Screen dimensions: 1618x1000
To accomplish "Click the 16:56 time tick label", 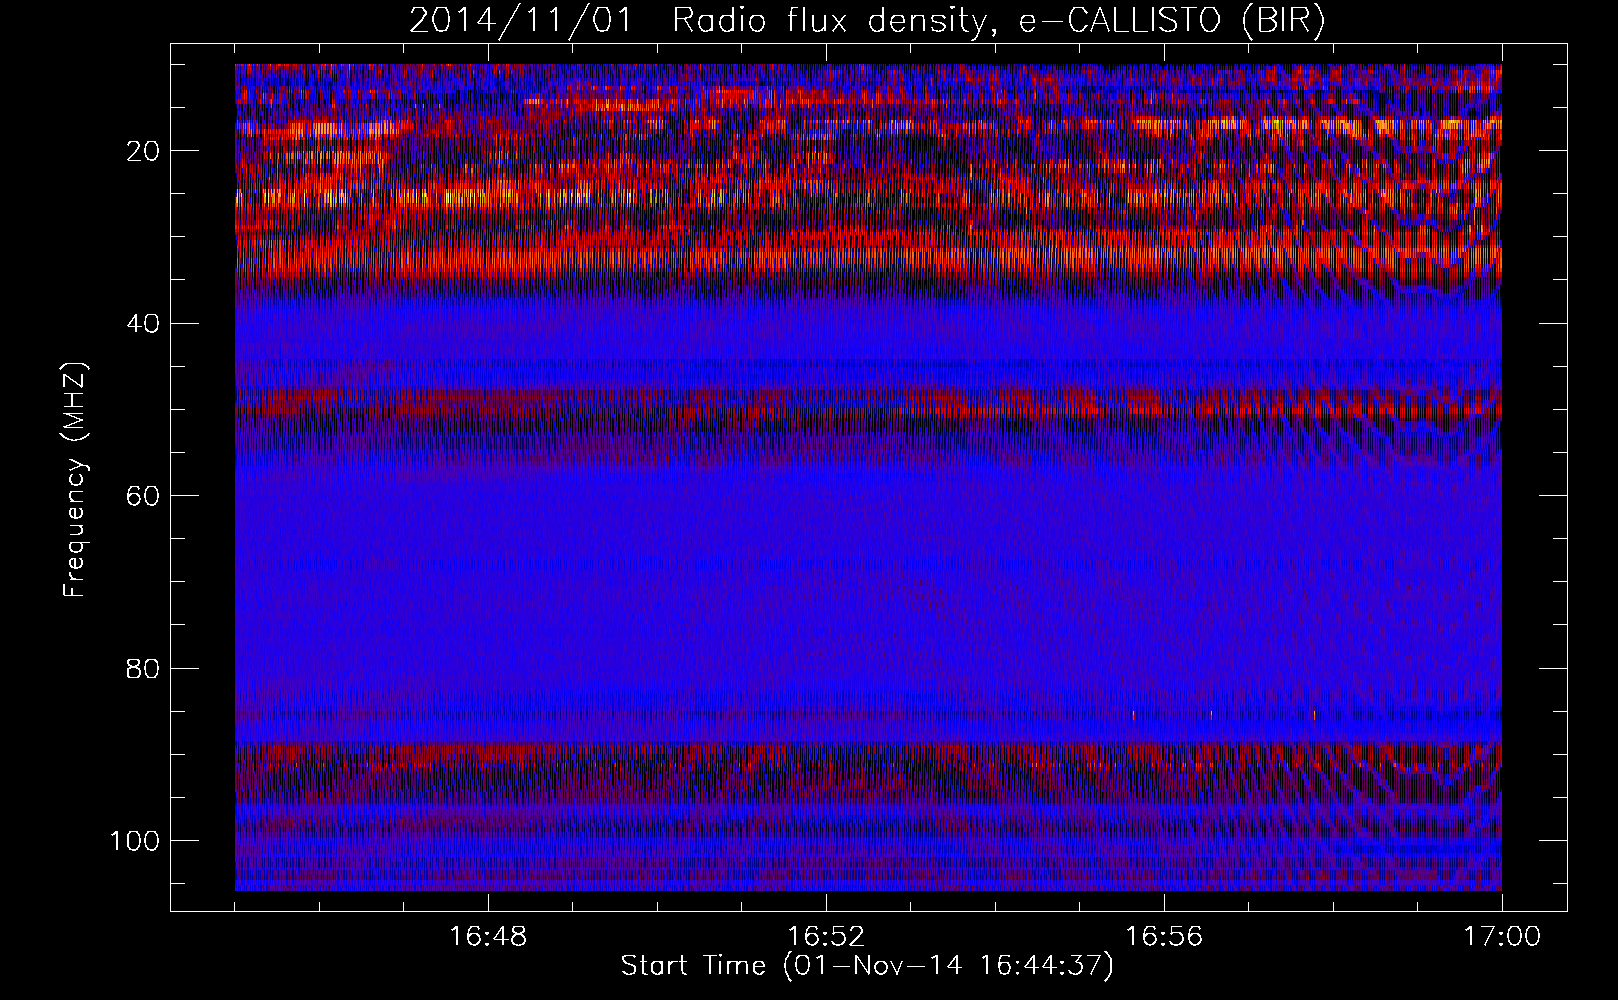I will pyautogui.click(x=1164, y=937).
